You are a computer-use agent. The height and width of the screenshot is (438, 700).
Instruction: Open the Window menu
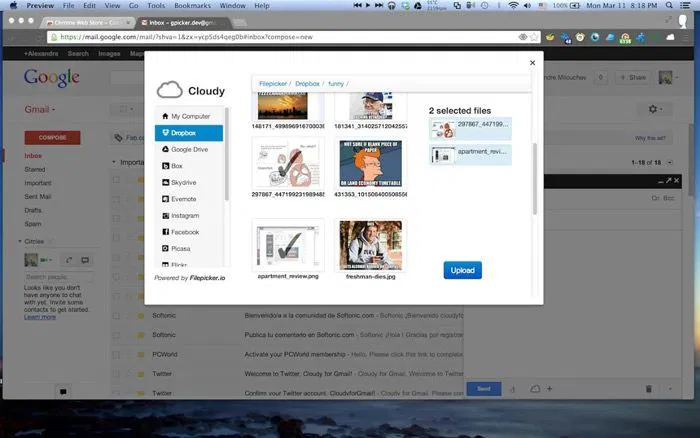coord(233,5)
